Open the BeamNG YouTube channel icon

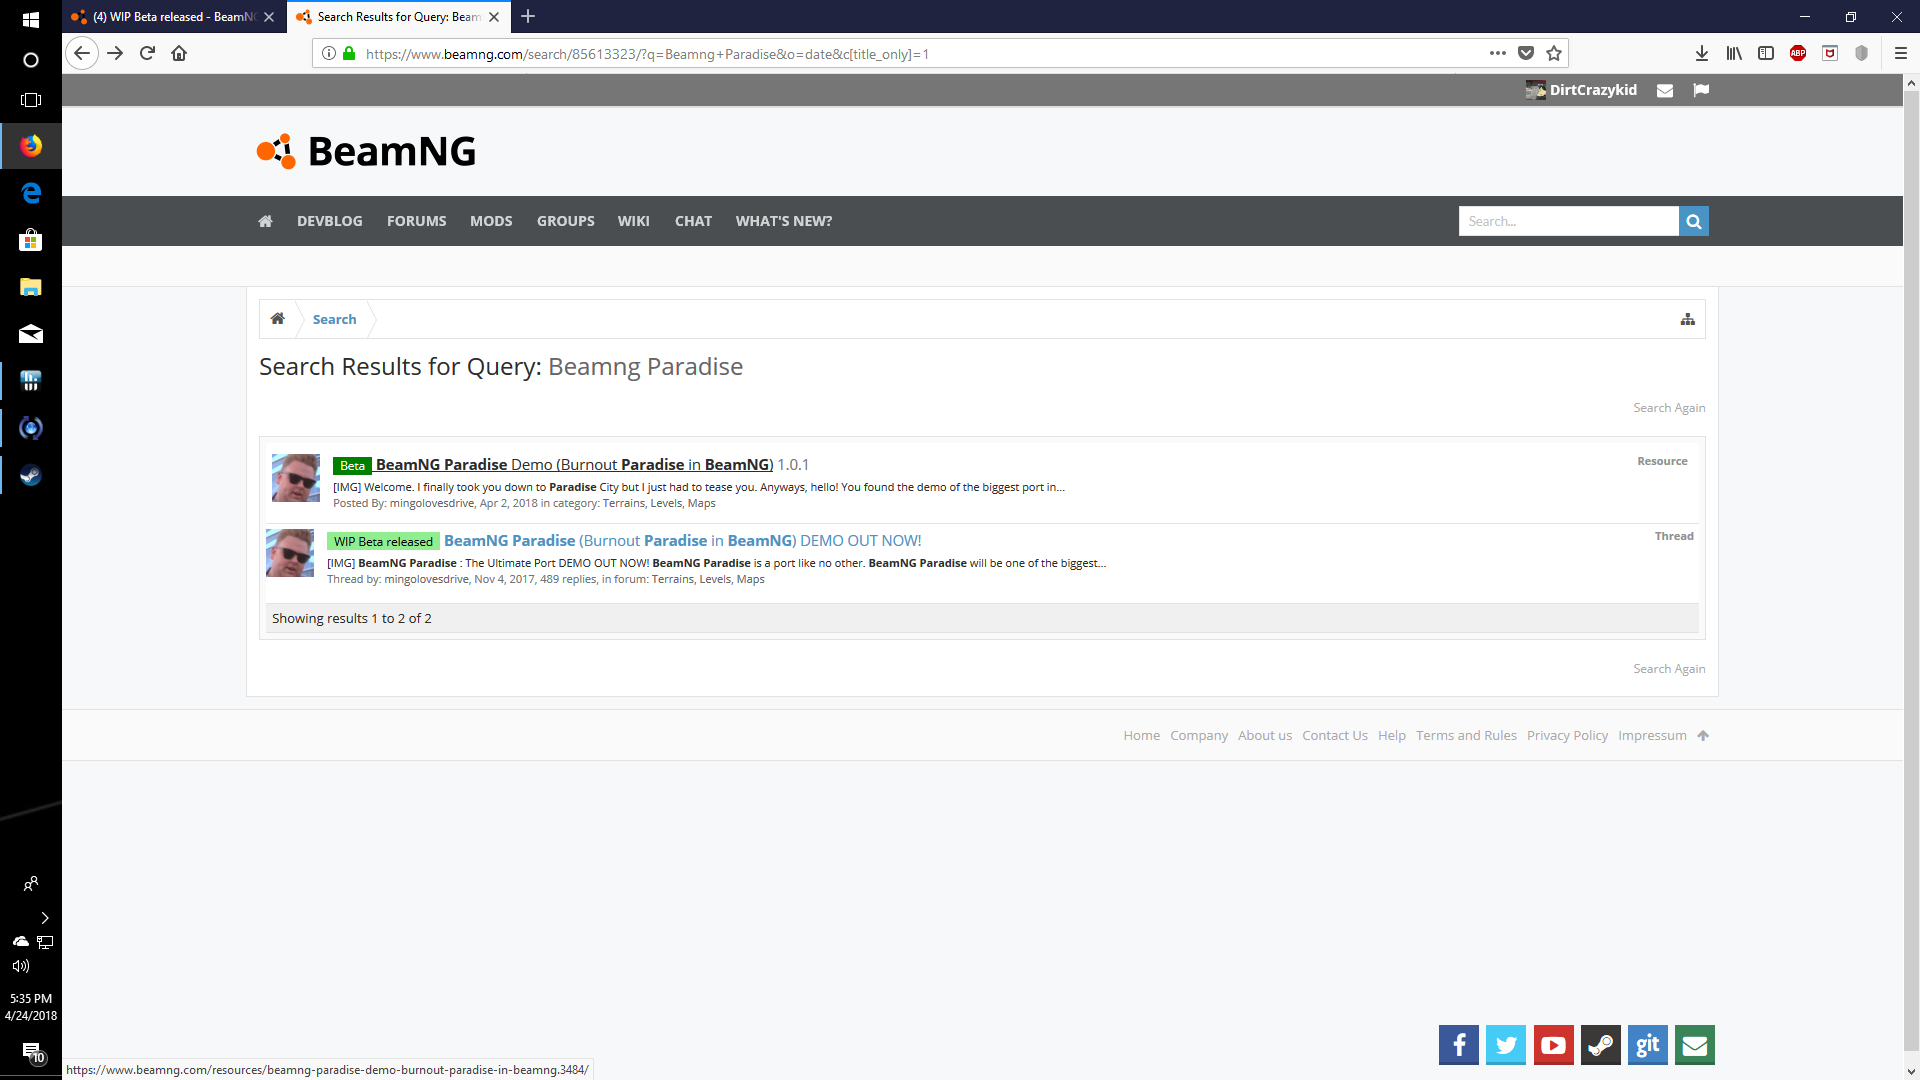[1553, 1045]
